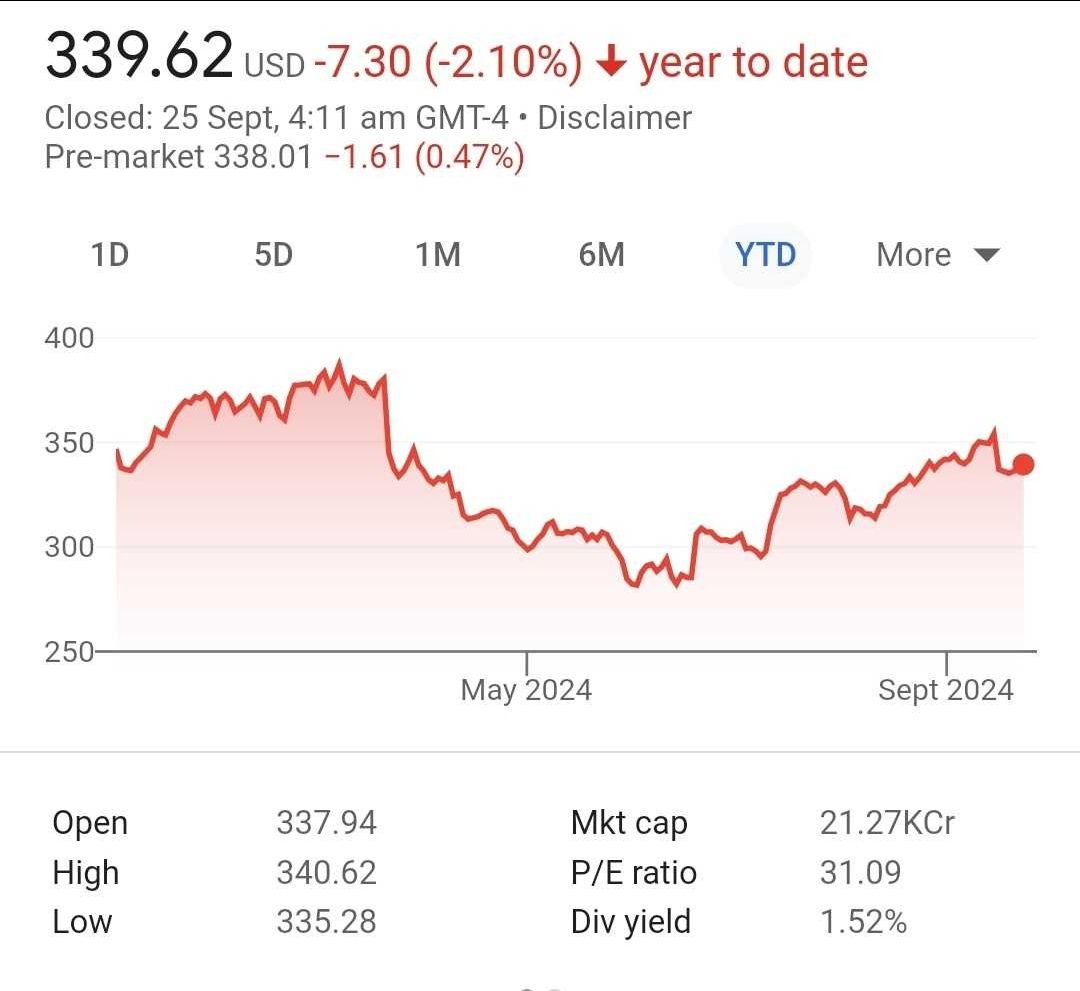The width and height of the screenshot is (1080, 991).
Task: Click the May 2024 axis marker
Action: [526, 690]
